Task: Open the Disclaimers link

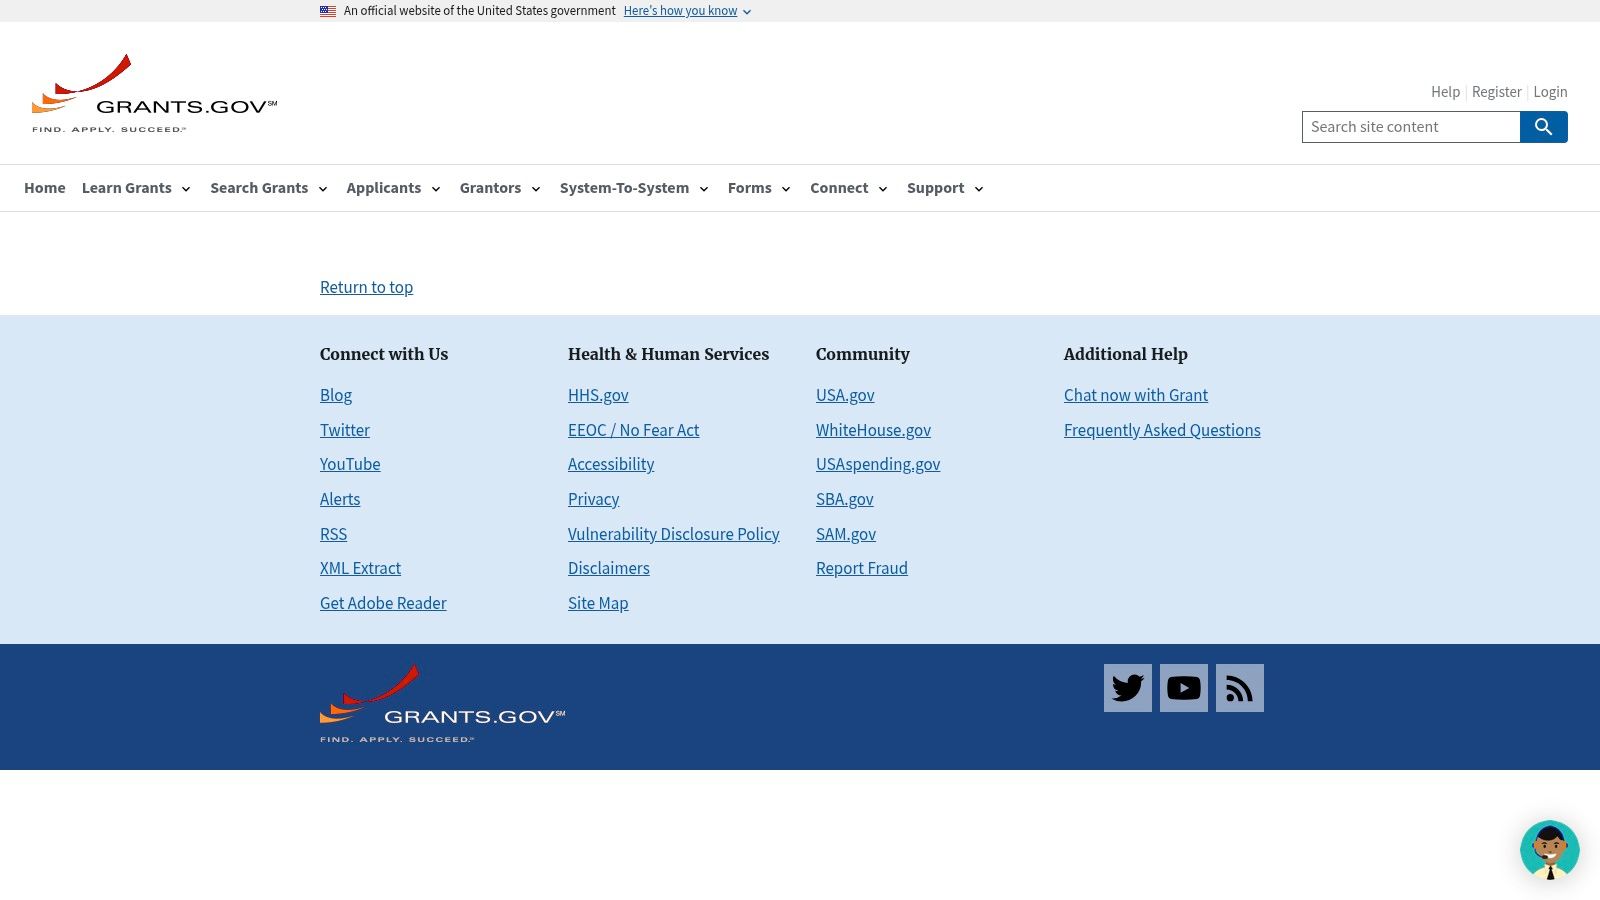Action: pyautogui.click(x=609, y=568)
